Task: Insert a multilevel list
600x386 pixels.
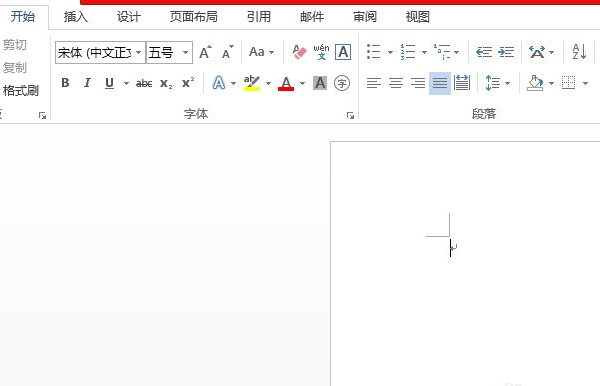Action: (442, 52)
